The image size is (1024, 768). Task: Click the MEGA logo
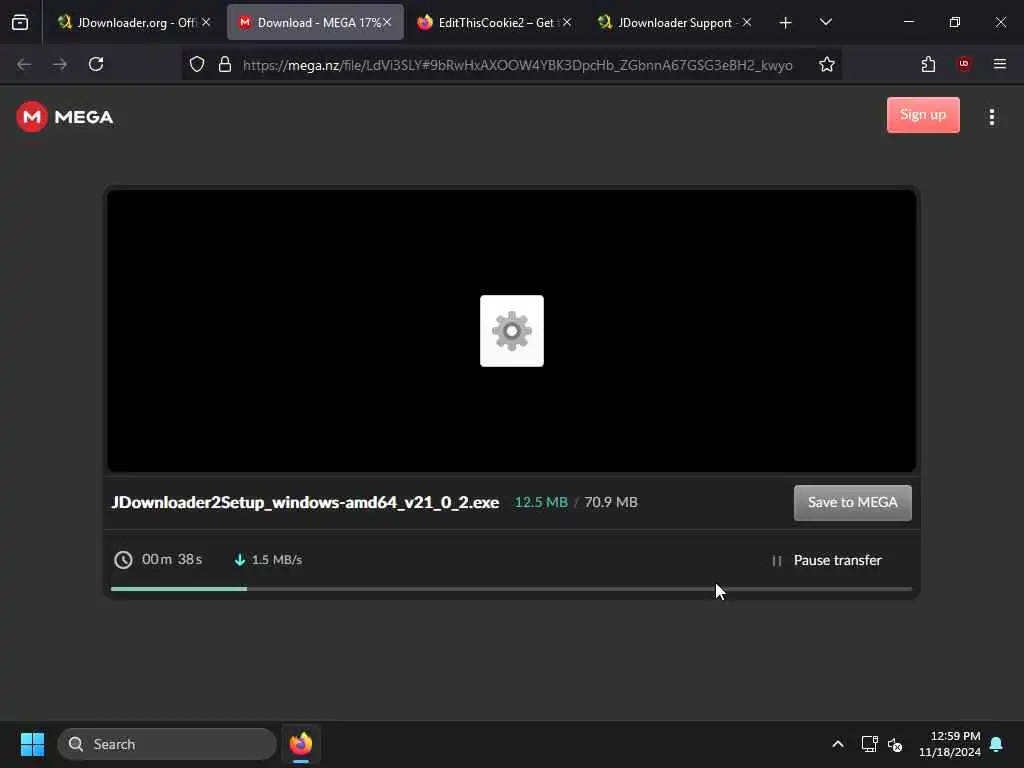(x=65, y=117)
